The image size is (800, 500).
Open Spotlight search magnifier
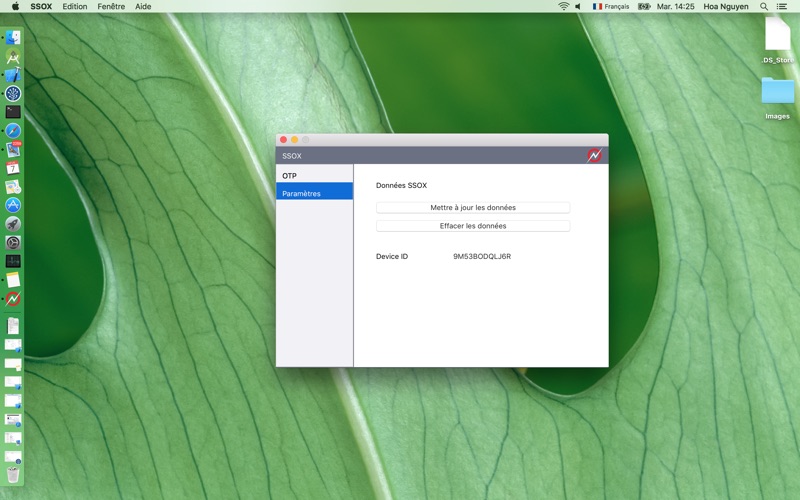[764, 6]
